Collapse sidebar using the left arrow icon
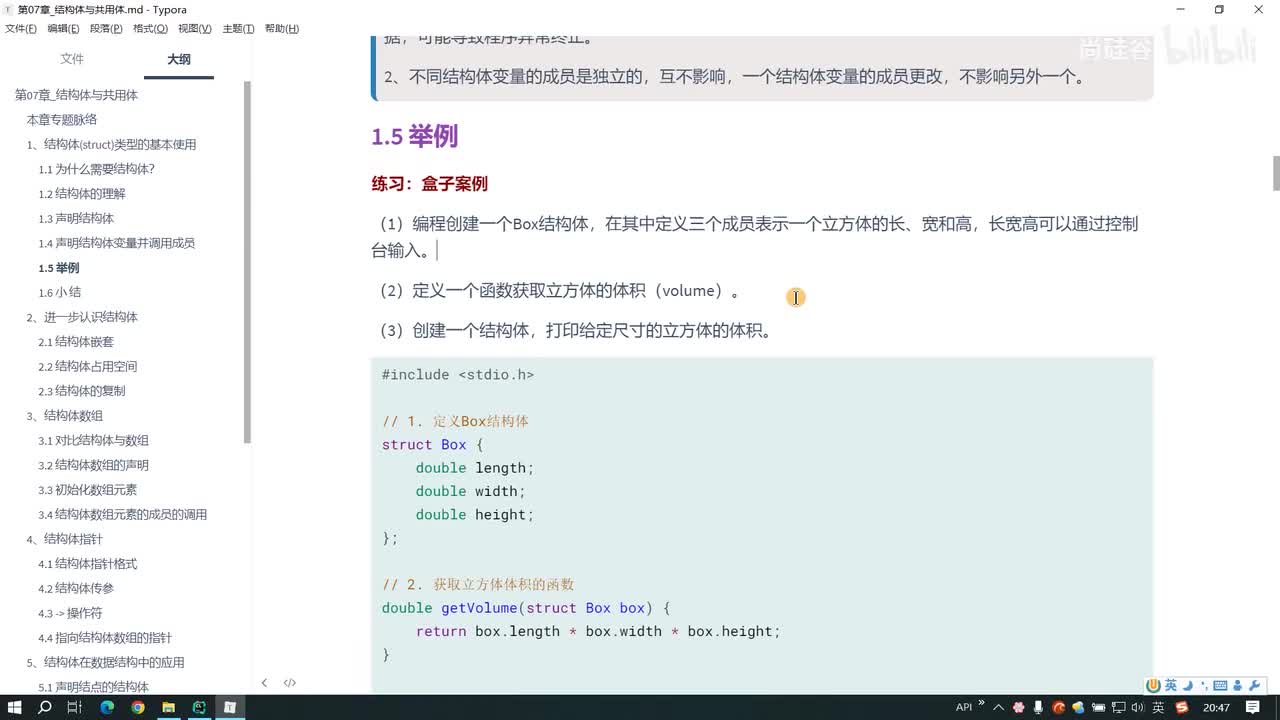 pos(264,683)
